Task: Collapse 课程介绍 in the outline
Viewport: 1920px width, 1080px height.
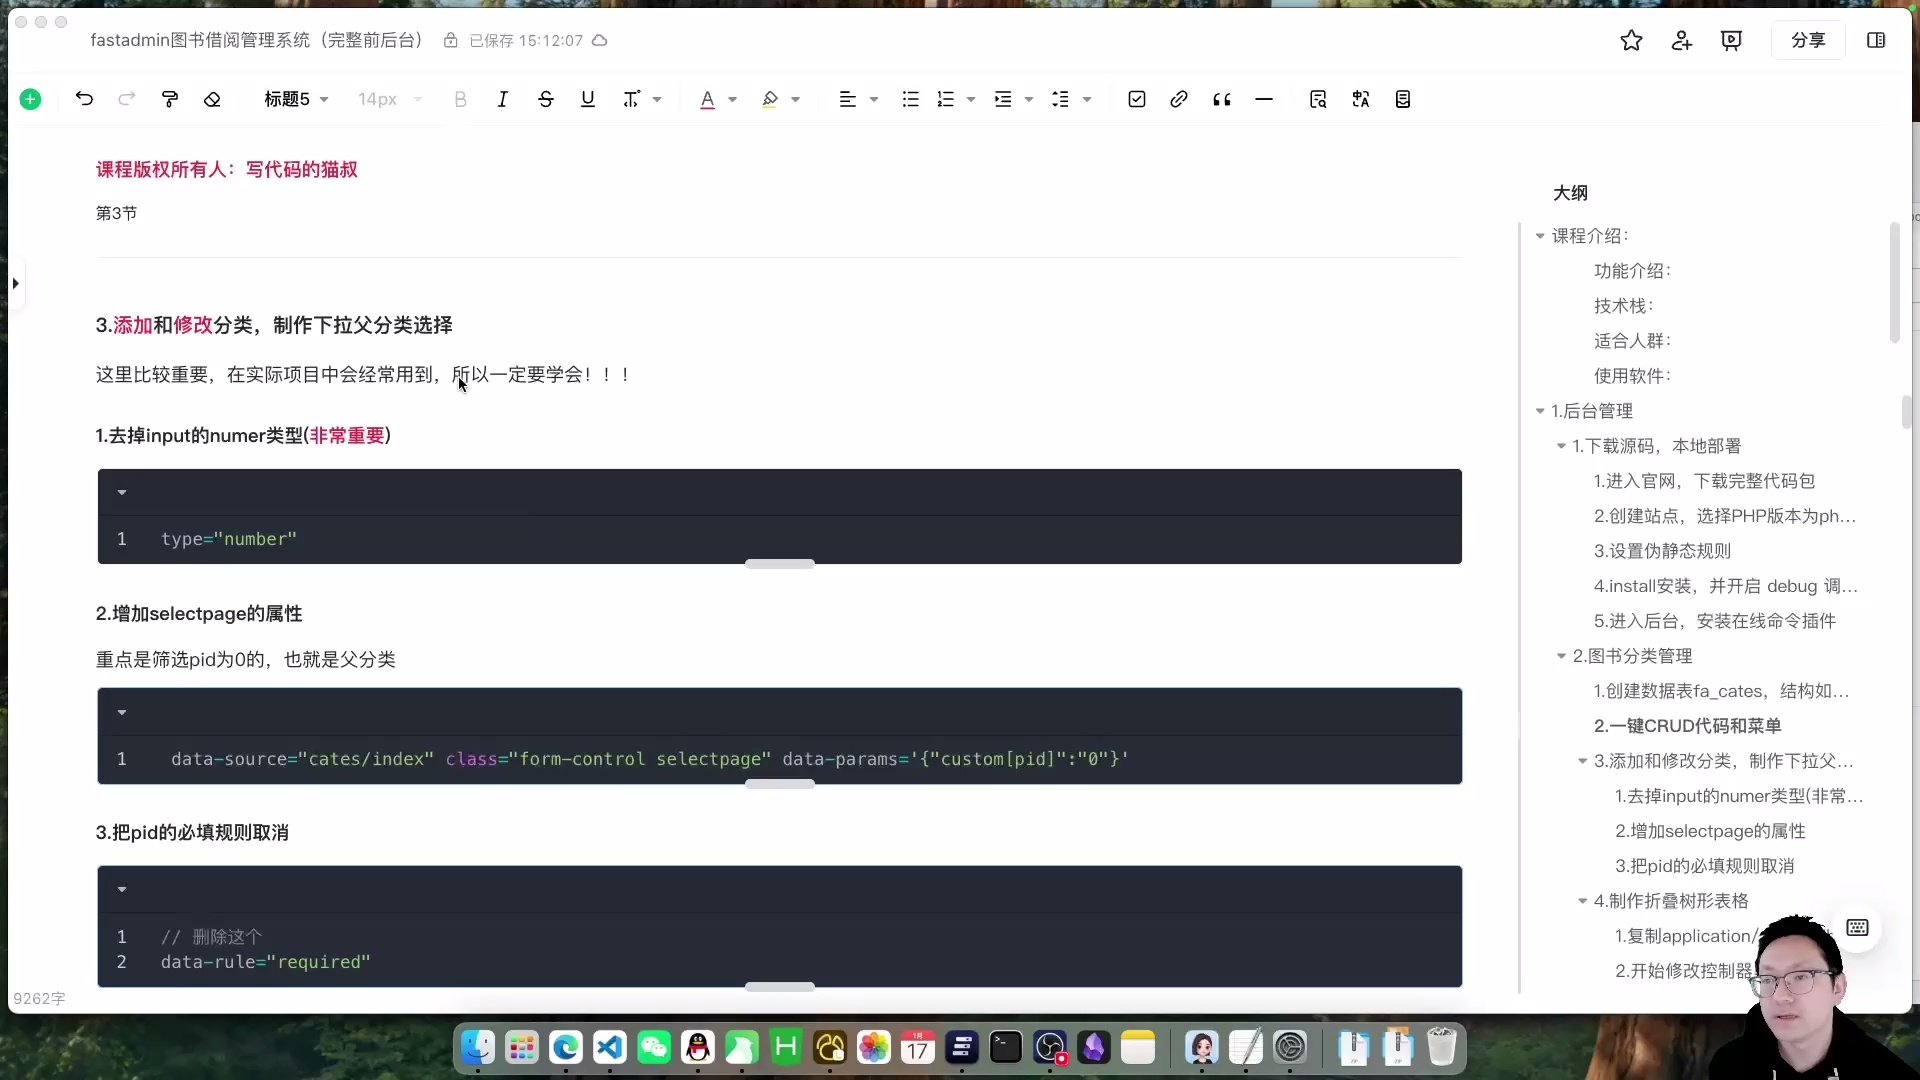Action: 1540,236
